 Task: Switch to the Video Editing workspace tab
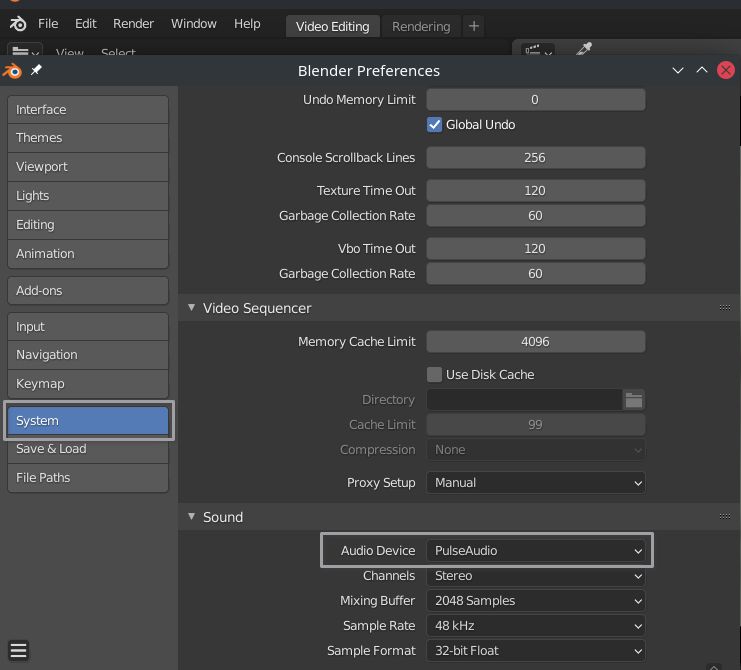click(x=333, y=26)
